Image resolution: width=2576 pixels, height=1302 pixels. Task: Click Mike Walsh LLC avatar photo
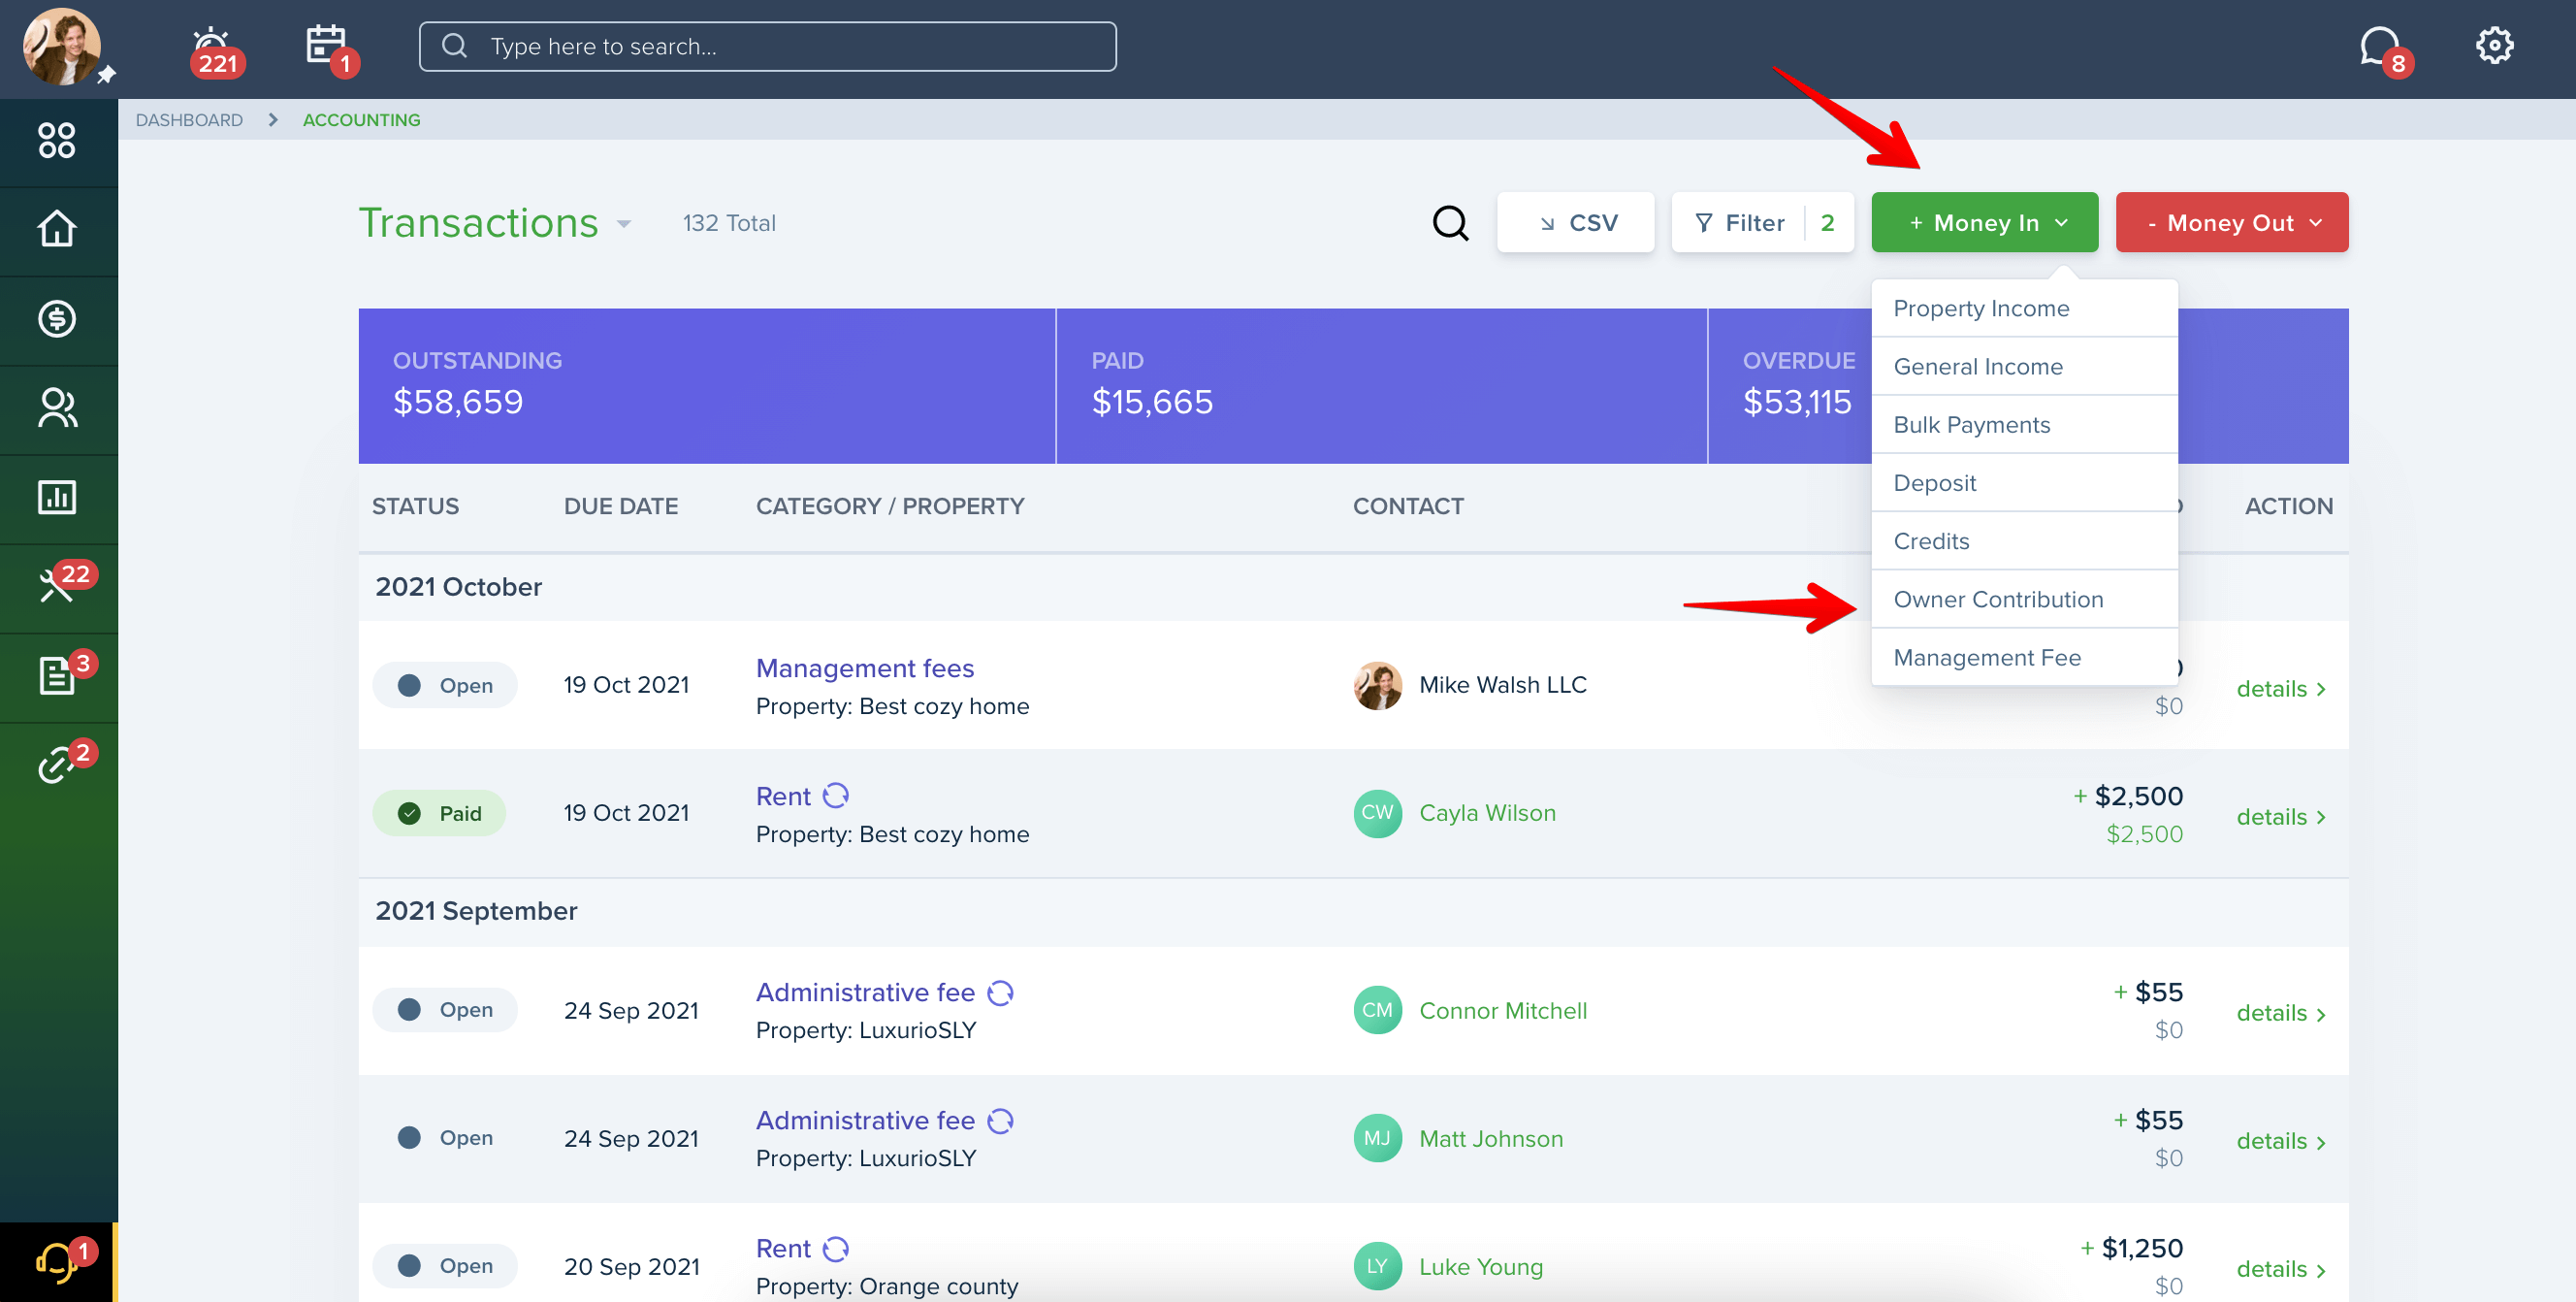(x=1377, y=685)
